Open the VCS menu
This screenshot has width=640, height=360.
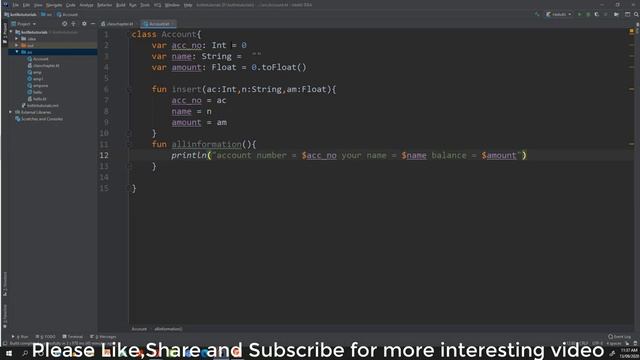(157, 5)
